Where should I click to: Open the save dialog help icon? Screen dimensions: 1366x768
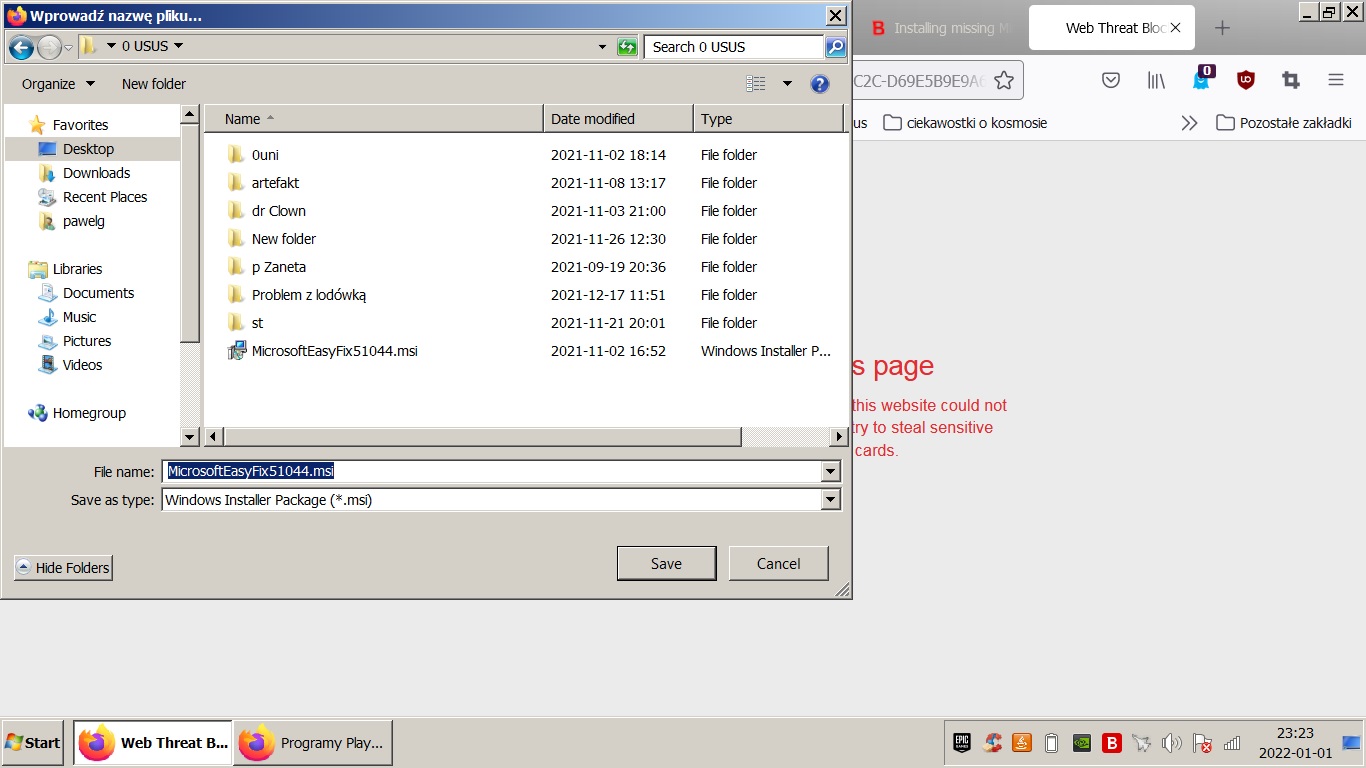[820, 84]
